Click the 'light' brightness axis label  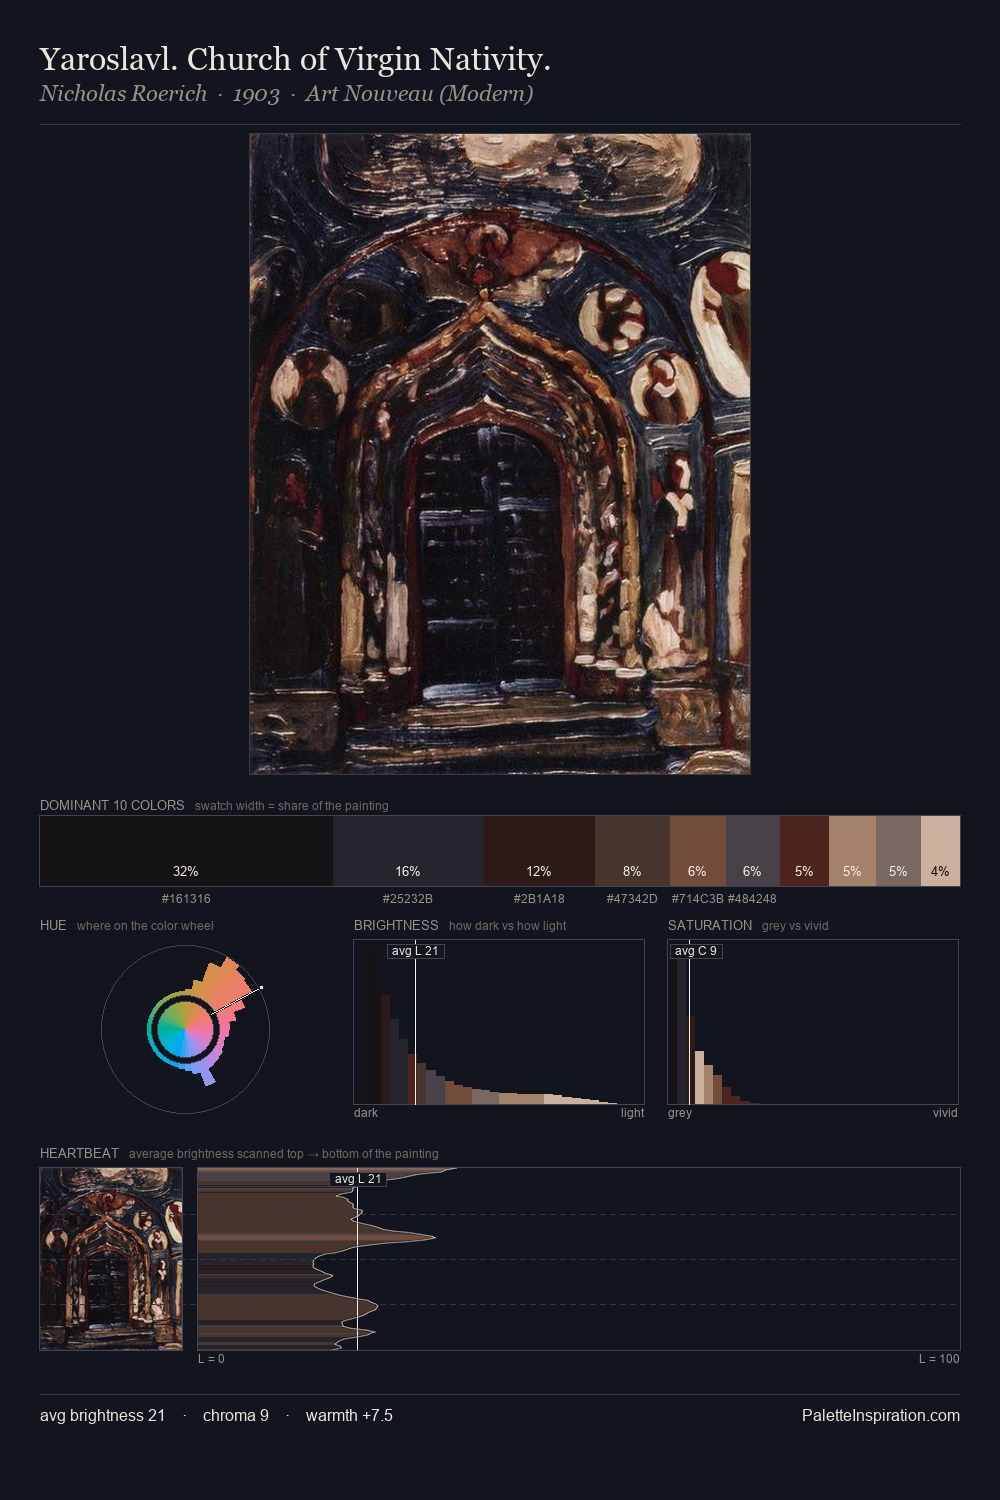coord(632,1113)
